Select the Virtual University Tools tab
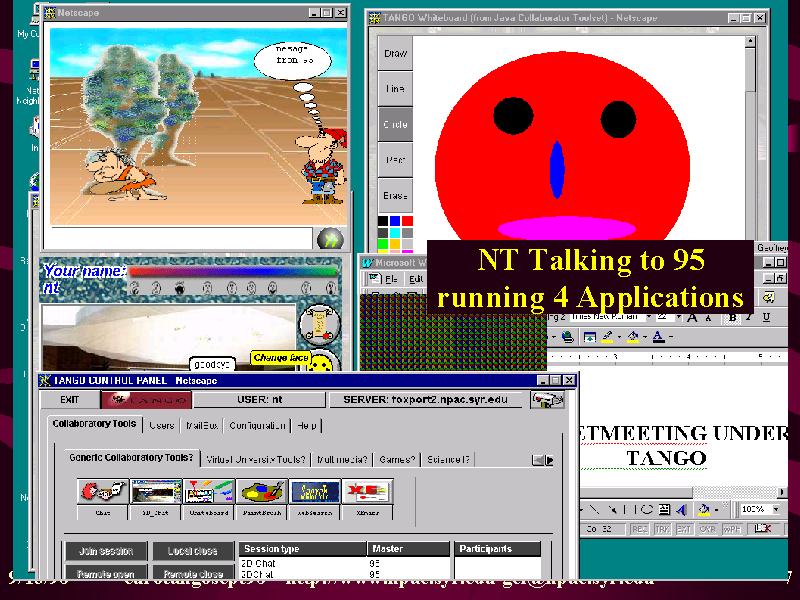 click(x=256, y=459)
